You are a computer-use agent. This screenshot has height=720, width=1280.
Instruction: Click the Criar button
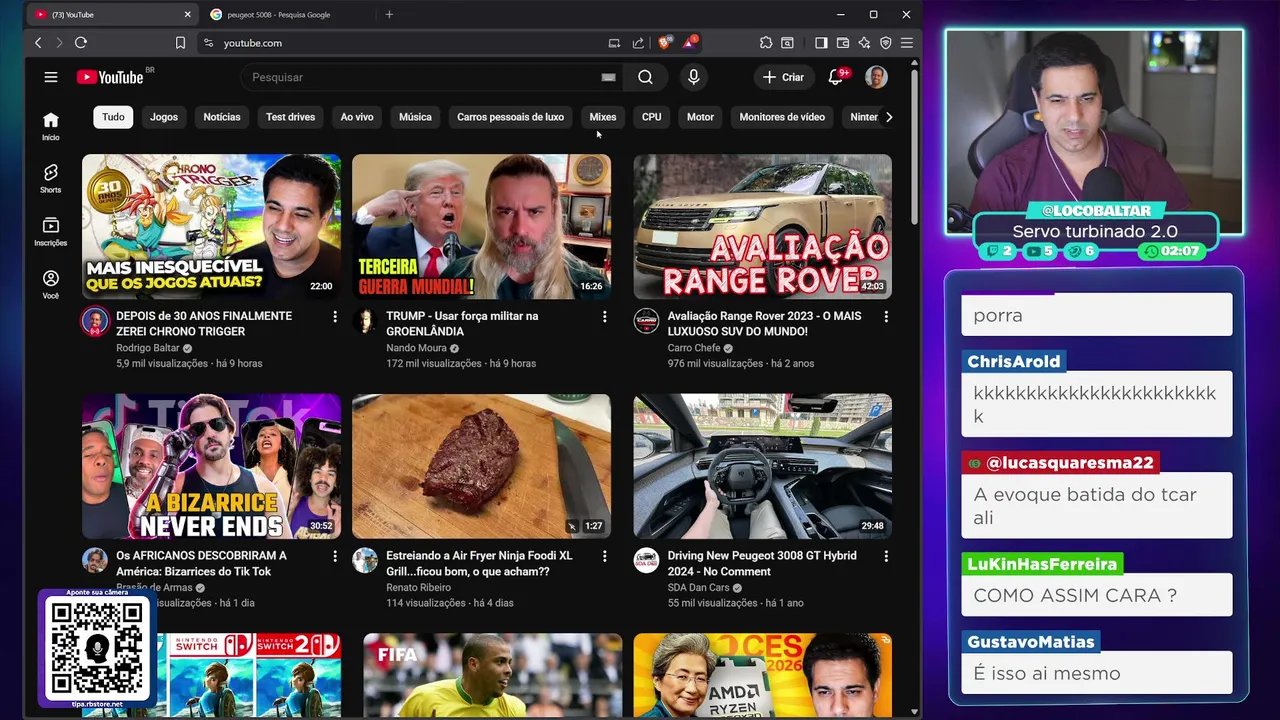pyautogui.click(x=783, y=77)
